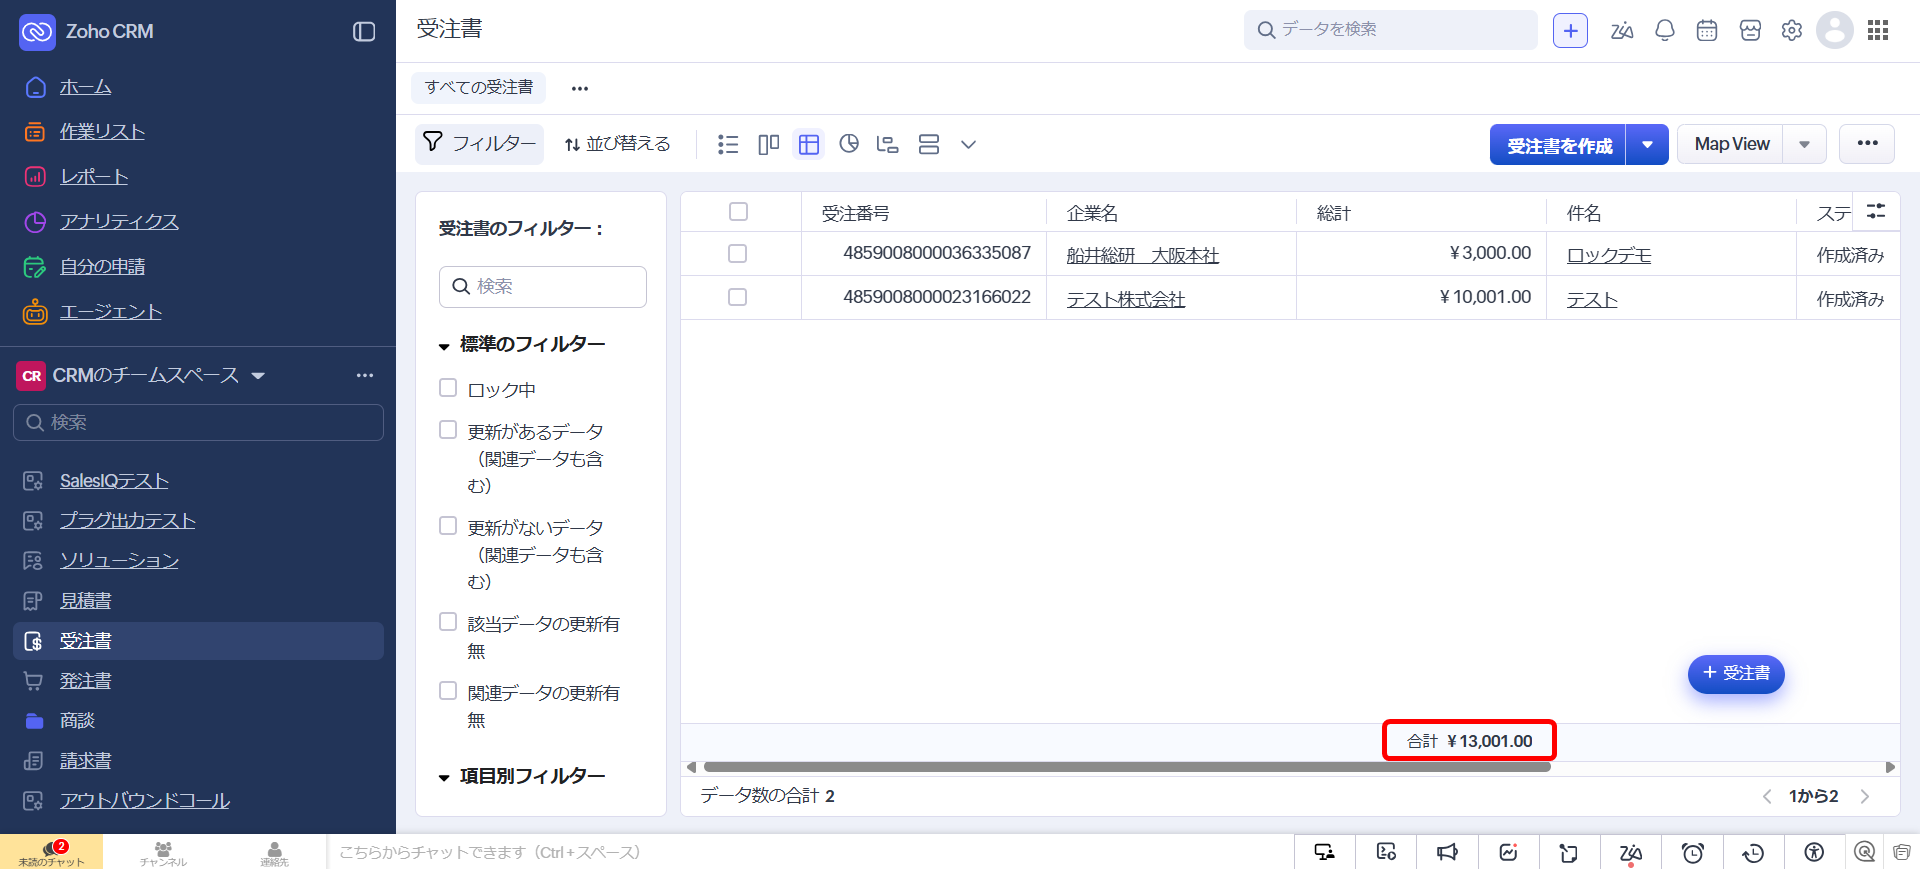Open the team space ellipsis menu
This screenshot has width=1920, height=869.
coord(365,375)
